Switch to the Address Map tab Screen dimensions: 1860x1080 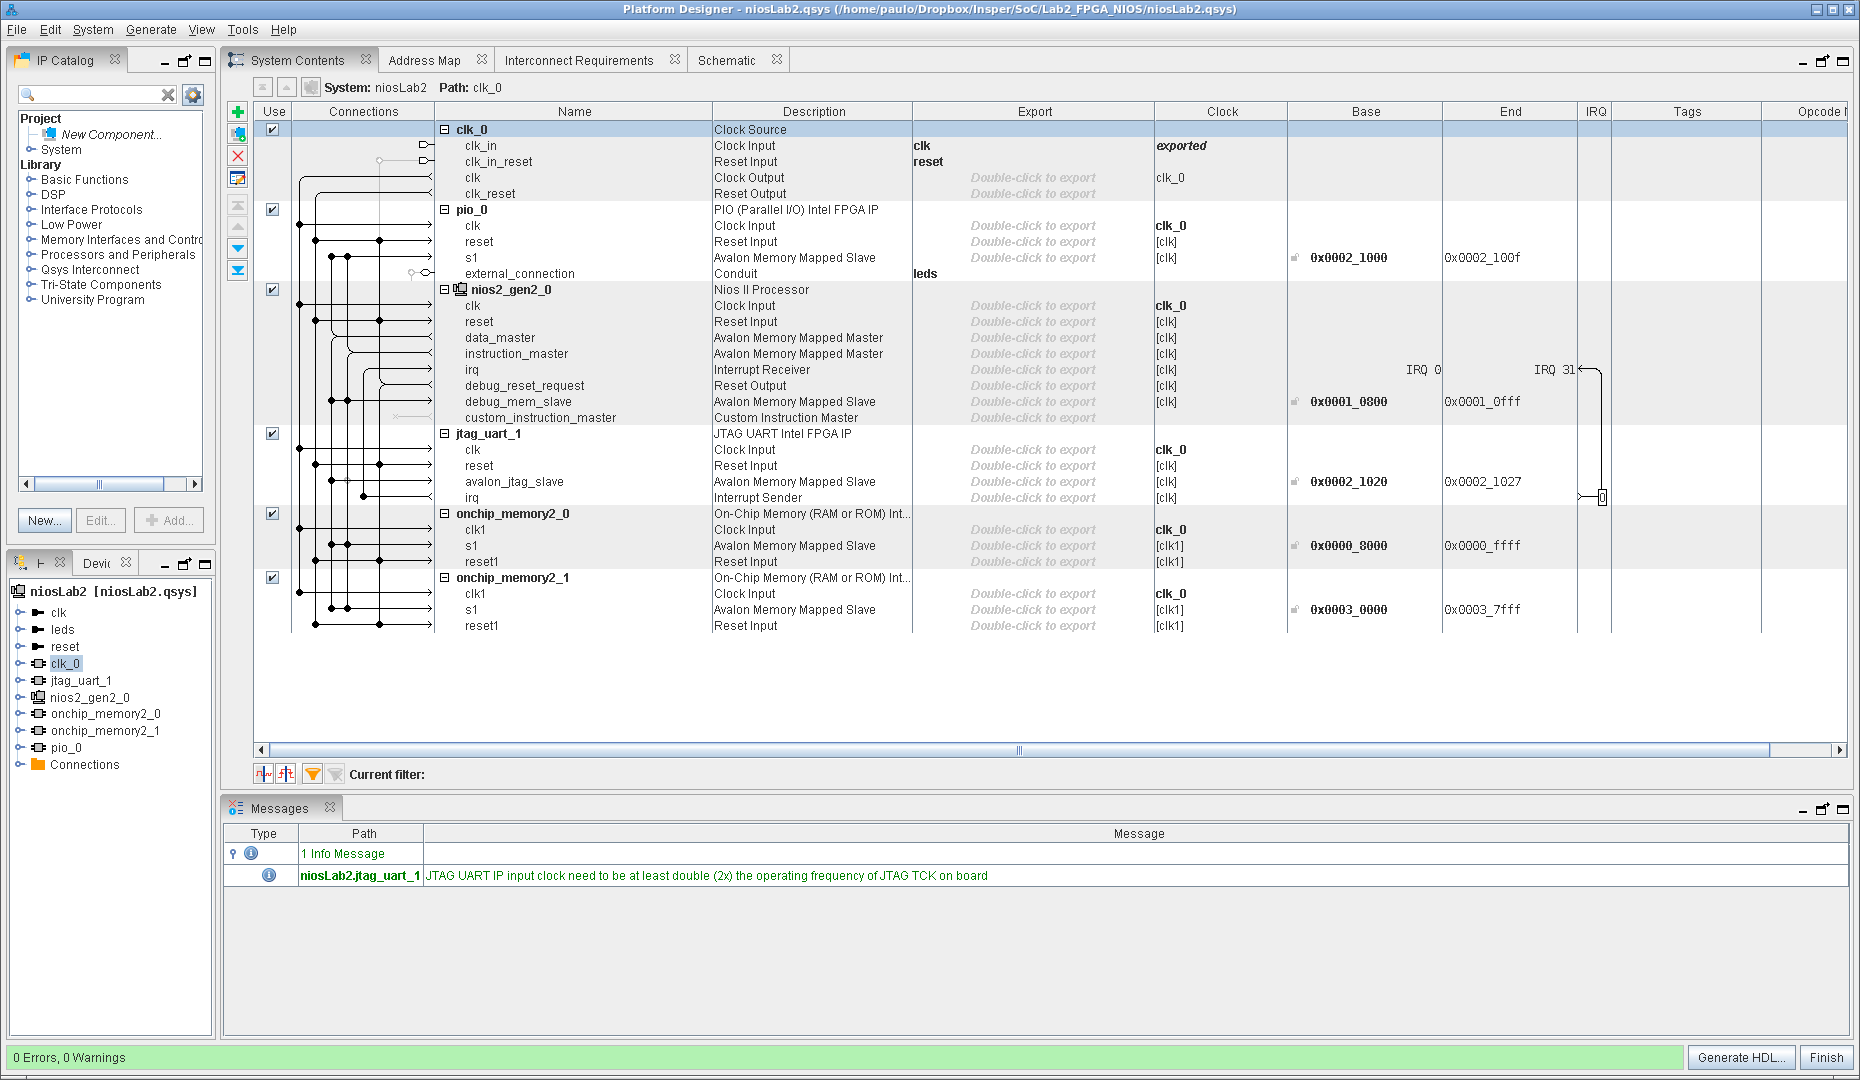coord(424,61)
